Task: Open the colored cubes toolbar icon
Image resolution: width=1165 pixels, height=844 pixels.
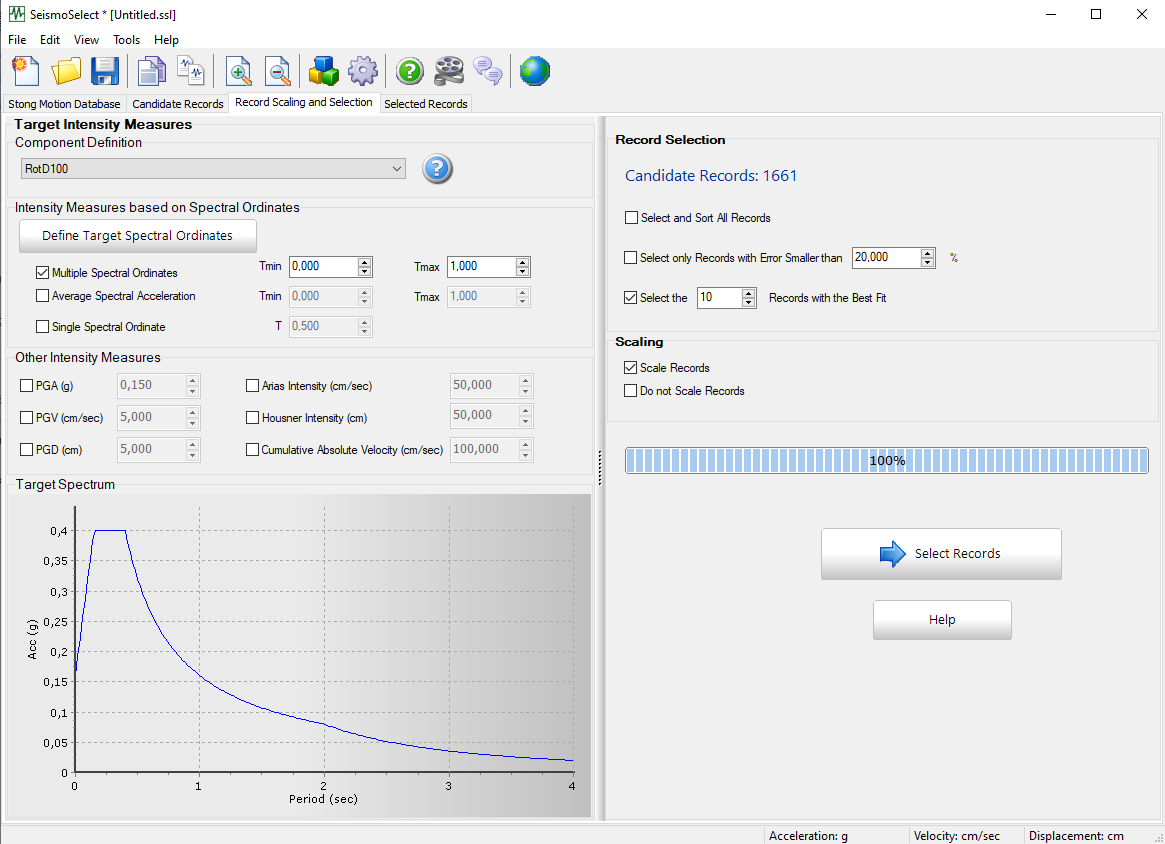Action: pos(323,71)
